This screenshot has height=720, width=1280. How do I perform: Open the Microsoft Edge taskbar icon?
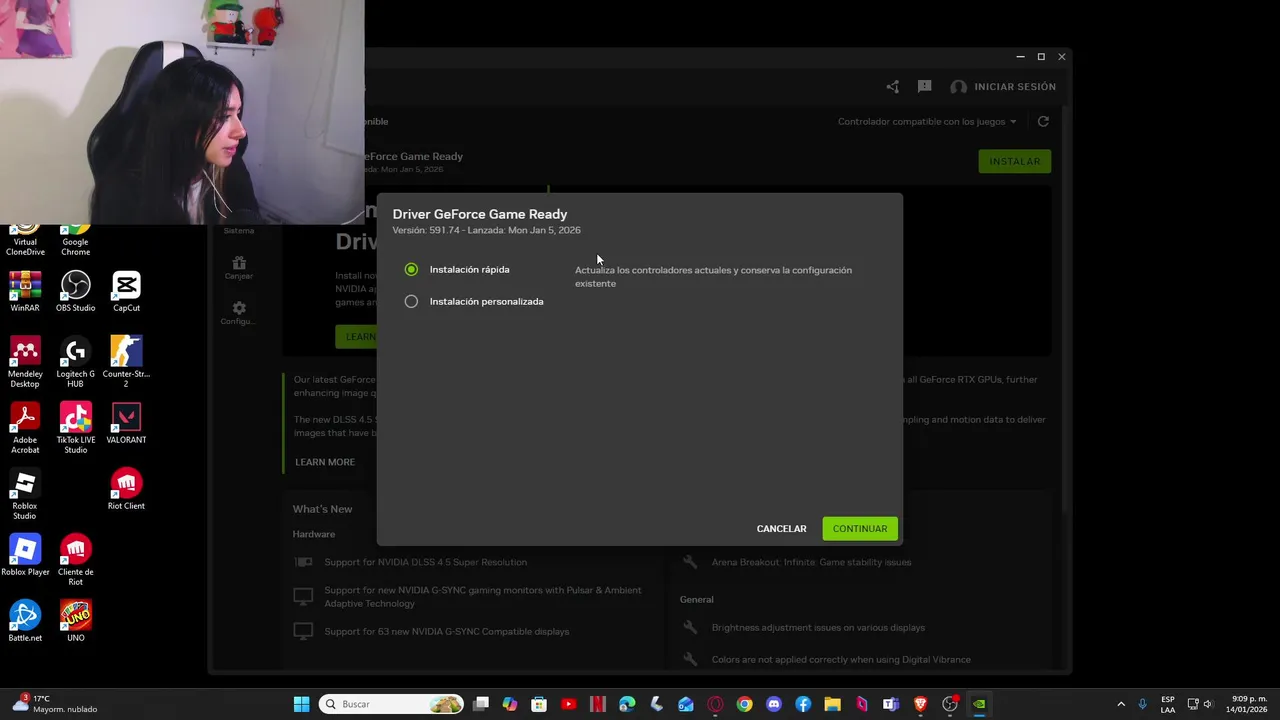pos(627,704)
